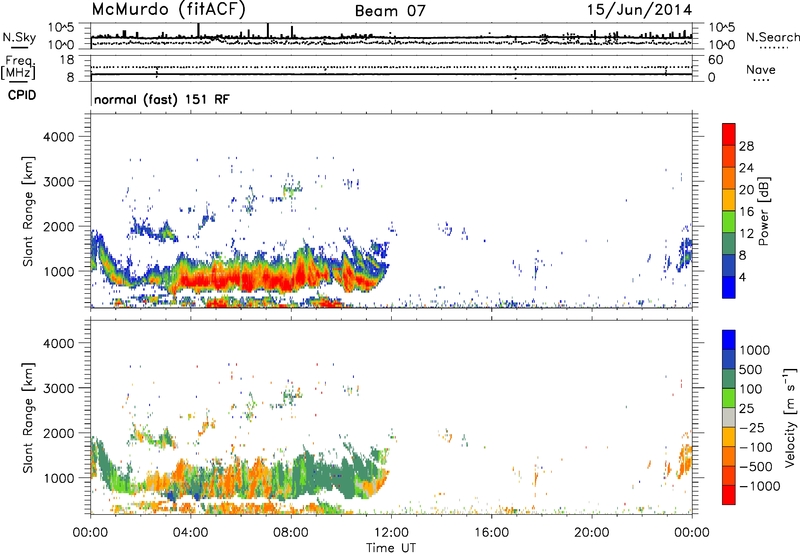Click the "12" value on the power colorbar
This screenshot has height=554, width=800.
746,234
